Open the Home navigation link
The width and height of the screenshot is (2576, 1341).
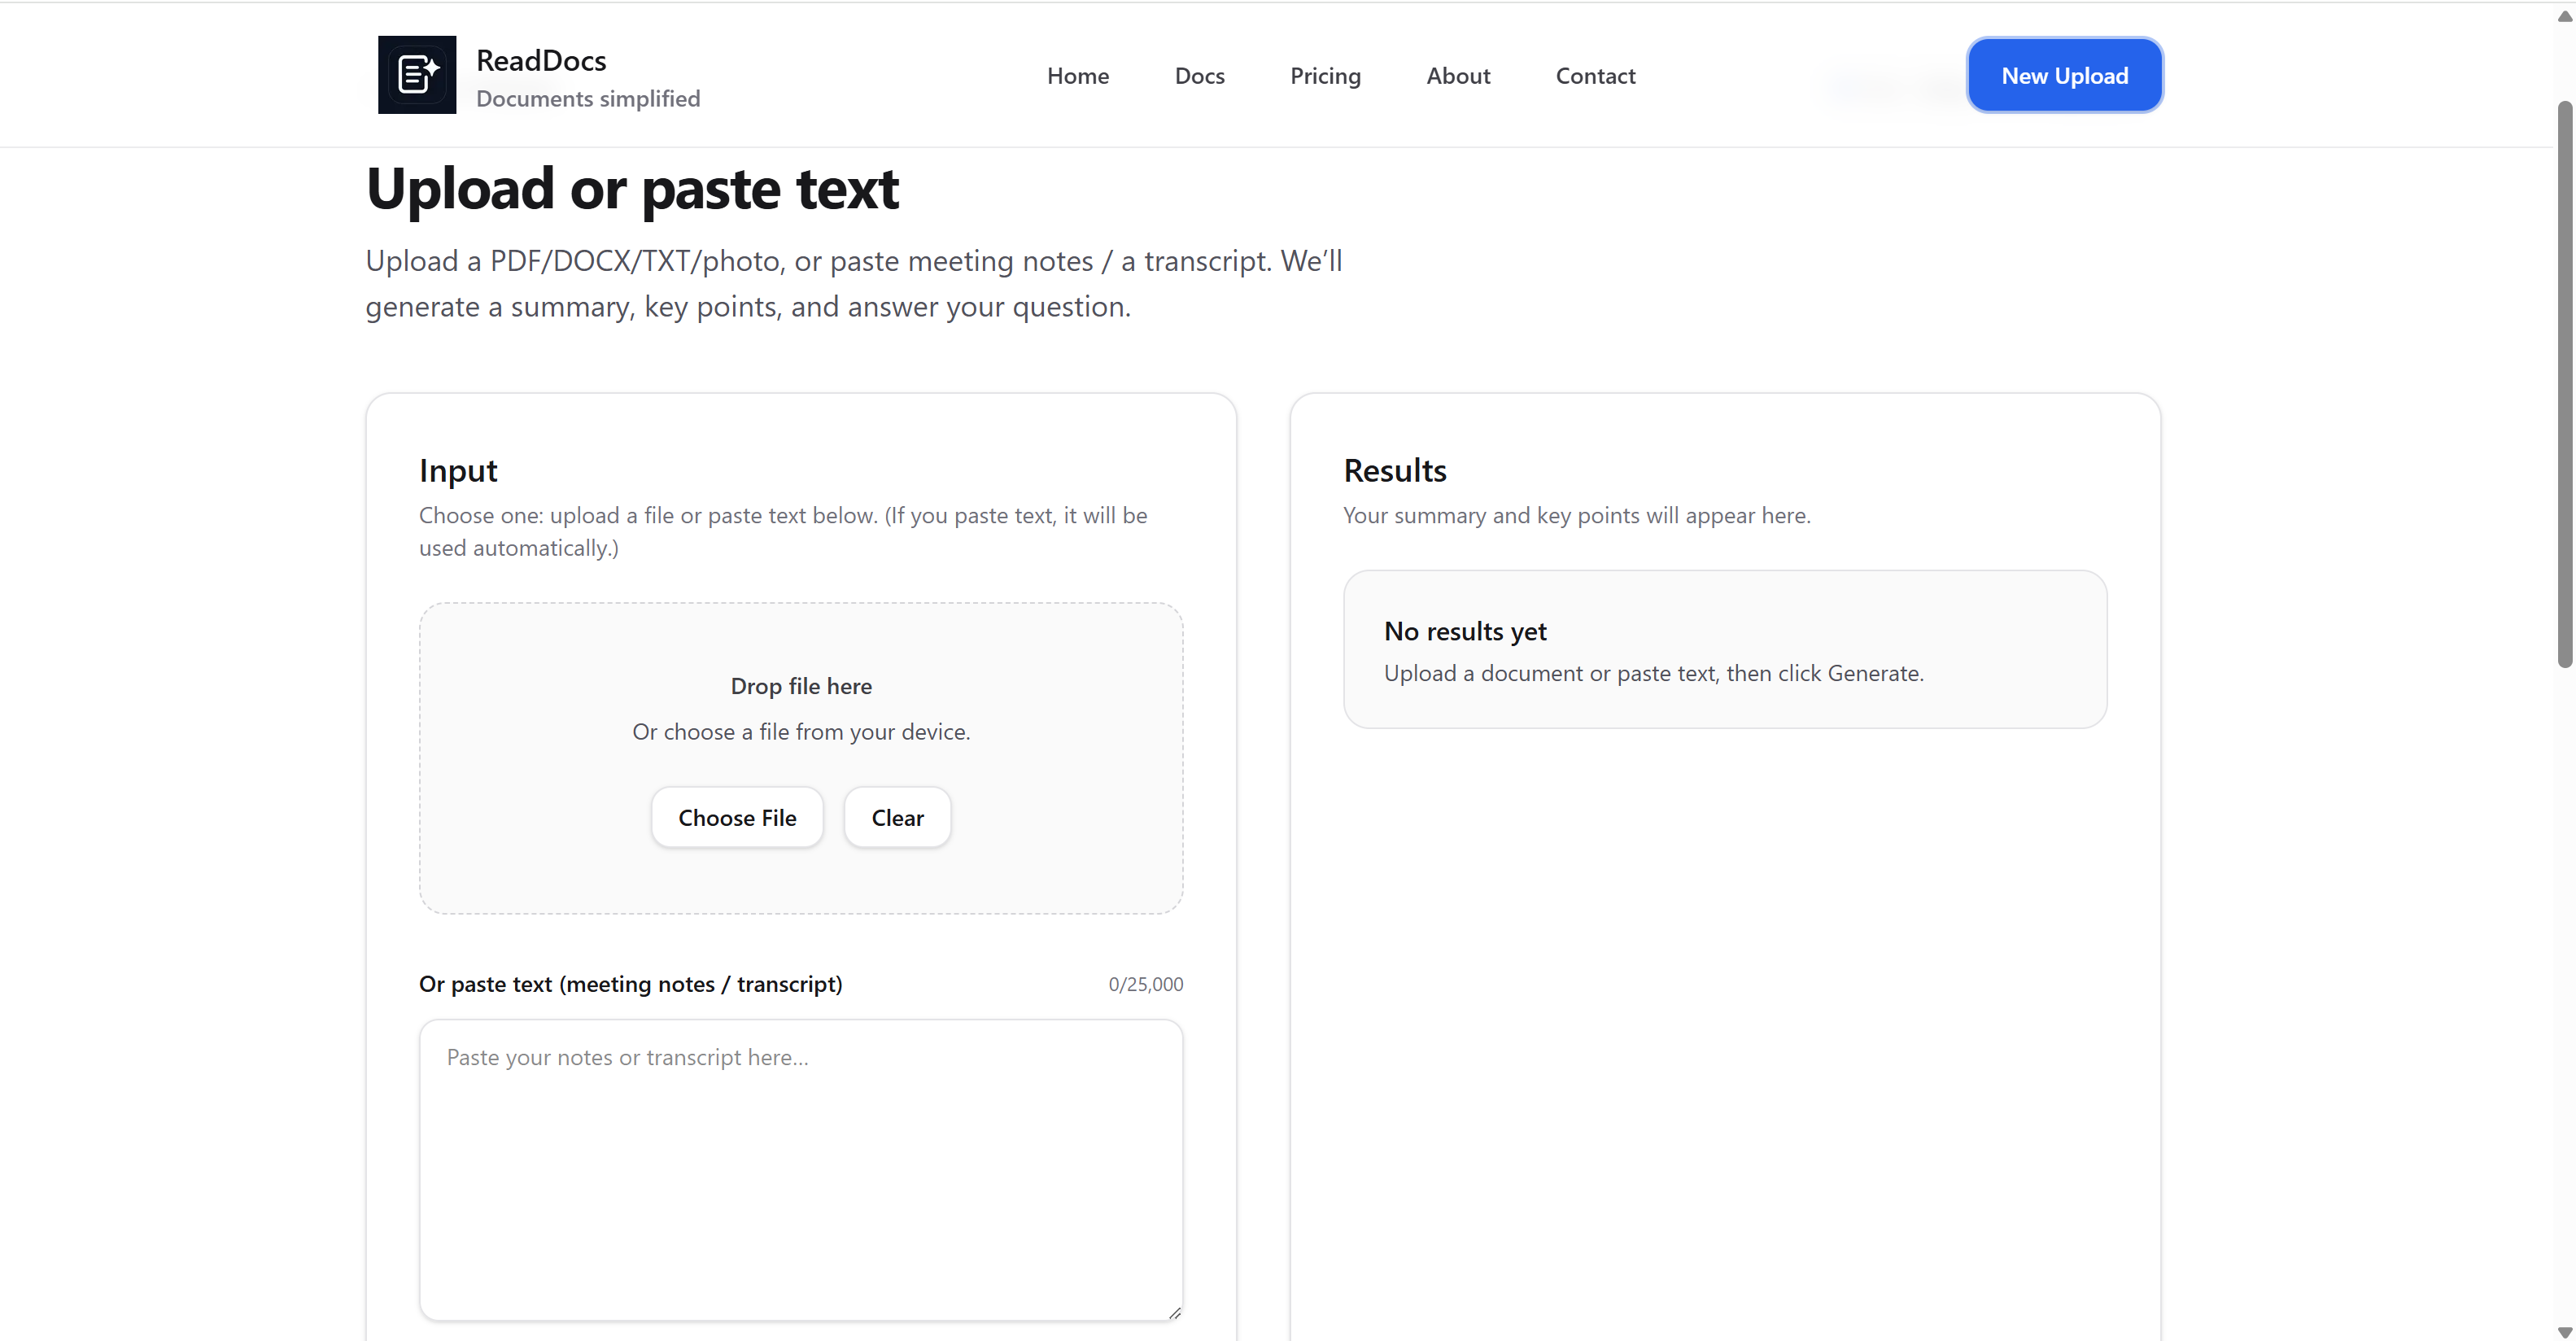[1077, 75]
